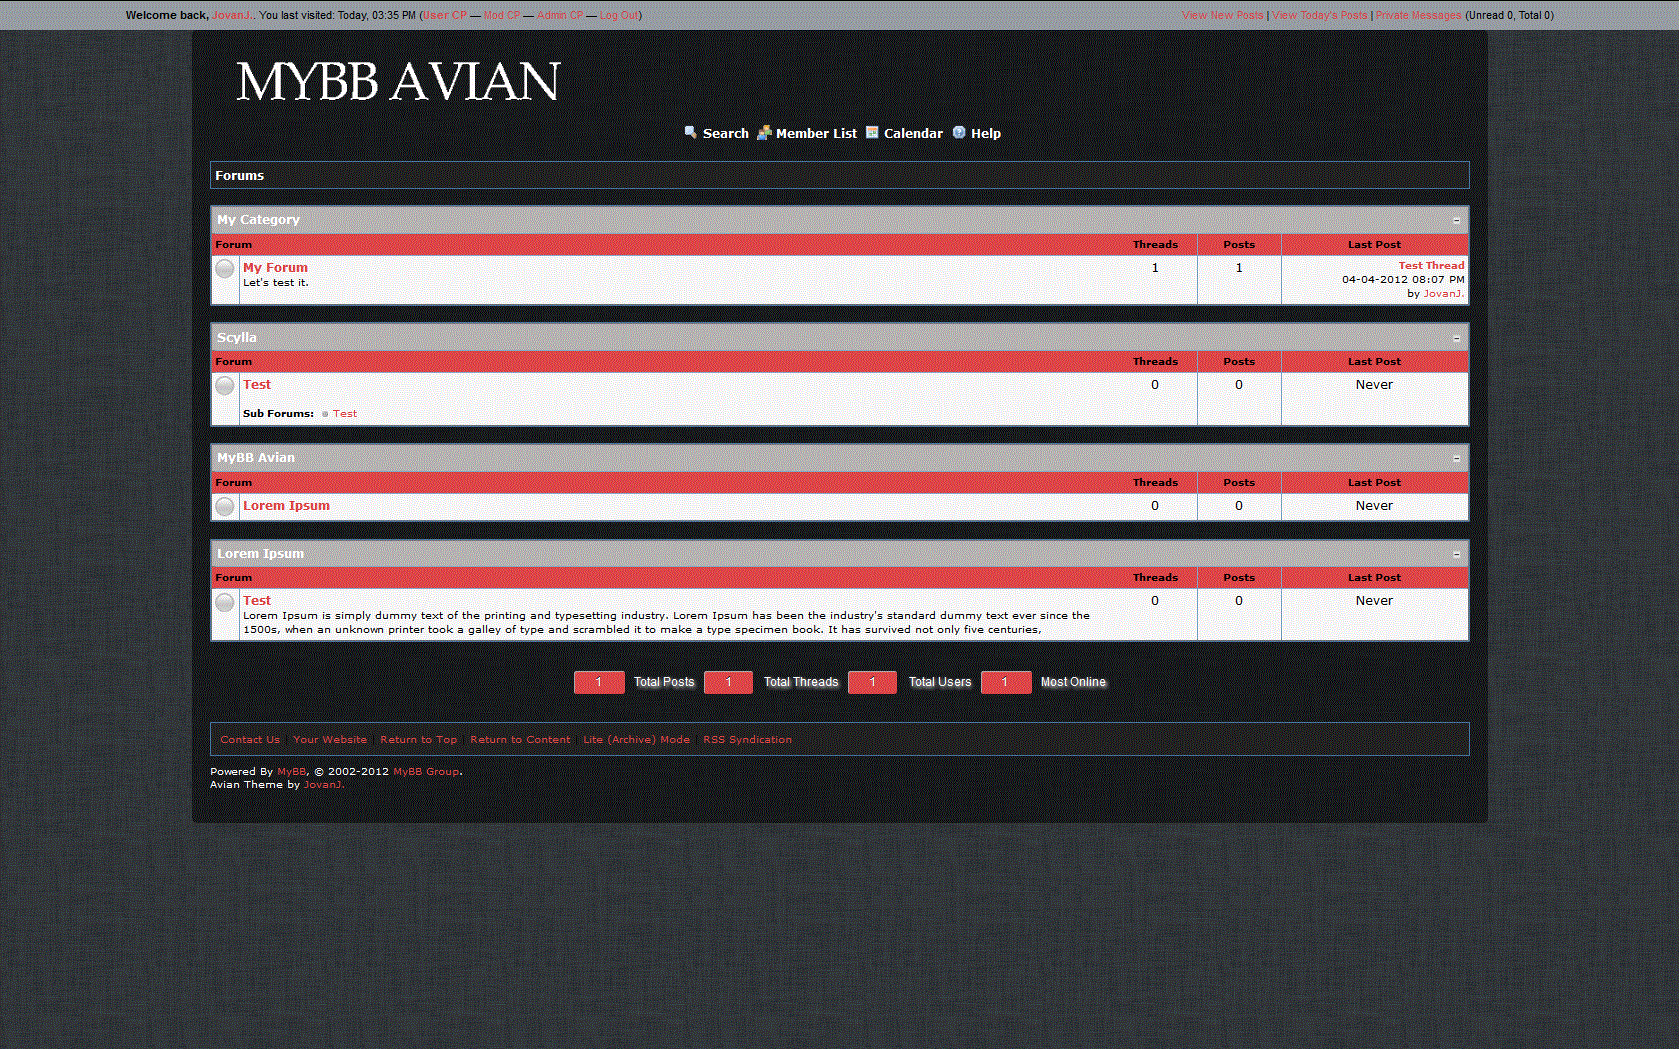Click the status icon in the Scylla Test row

tap(225, 386)
